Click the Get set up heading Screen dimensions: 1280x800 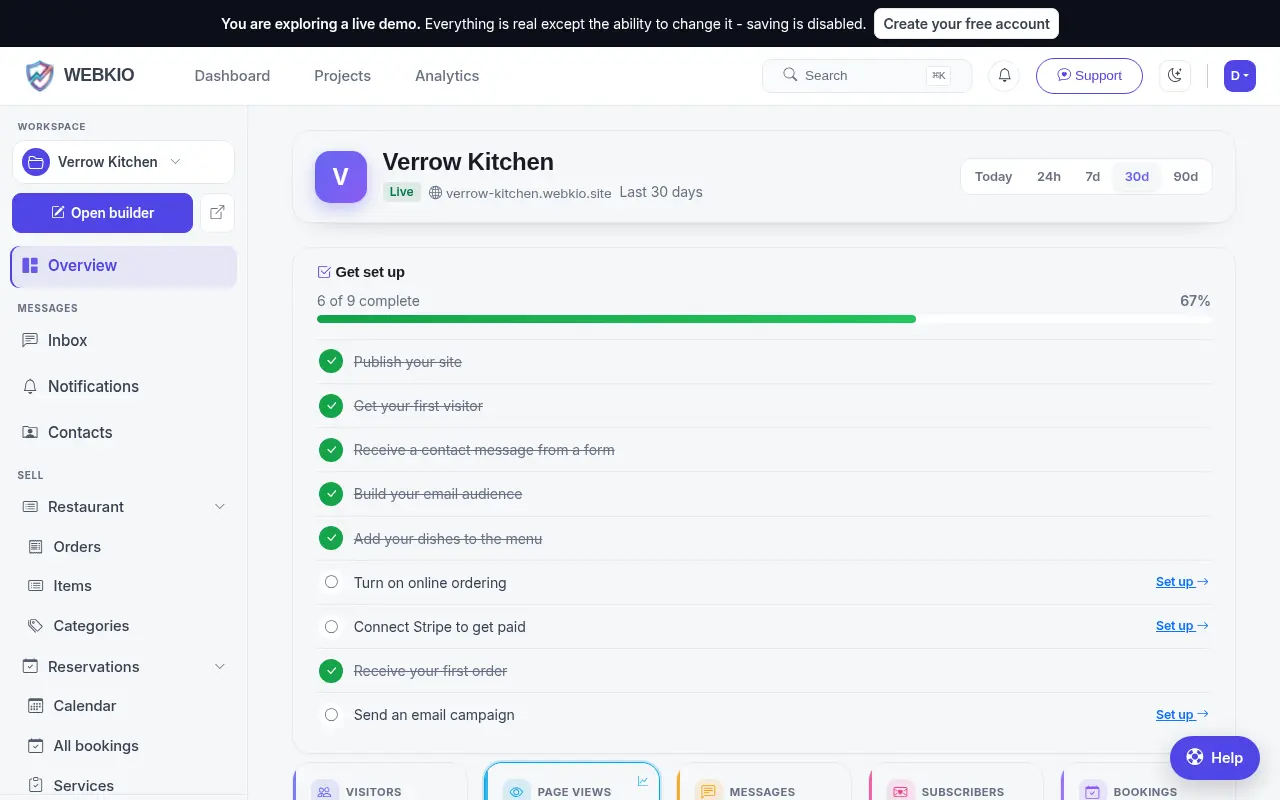(370, 272)
